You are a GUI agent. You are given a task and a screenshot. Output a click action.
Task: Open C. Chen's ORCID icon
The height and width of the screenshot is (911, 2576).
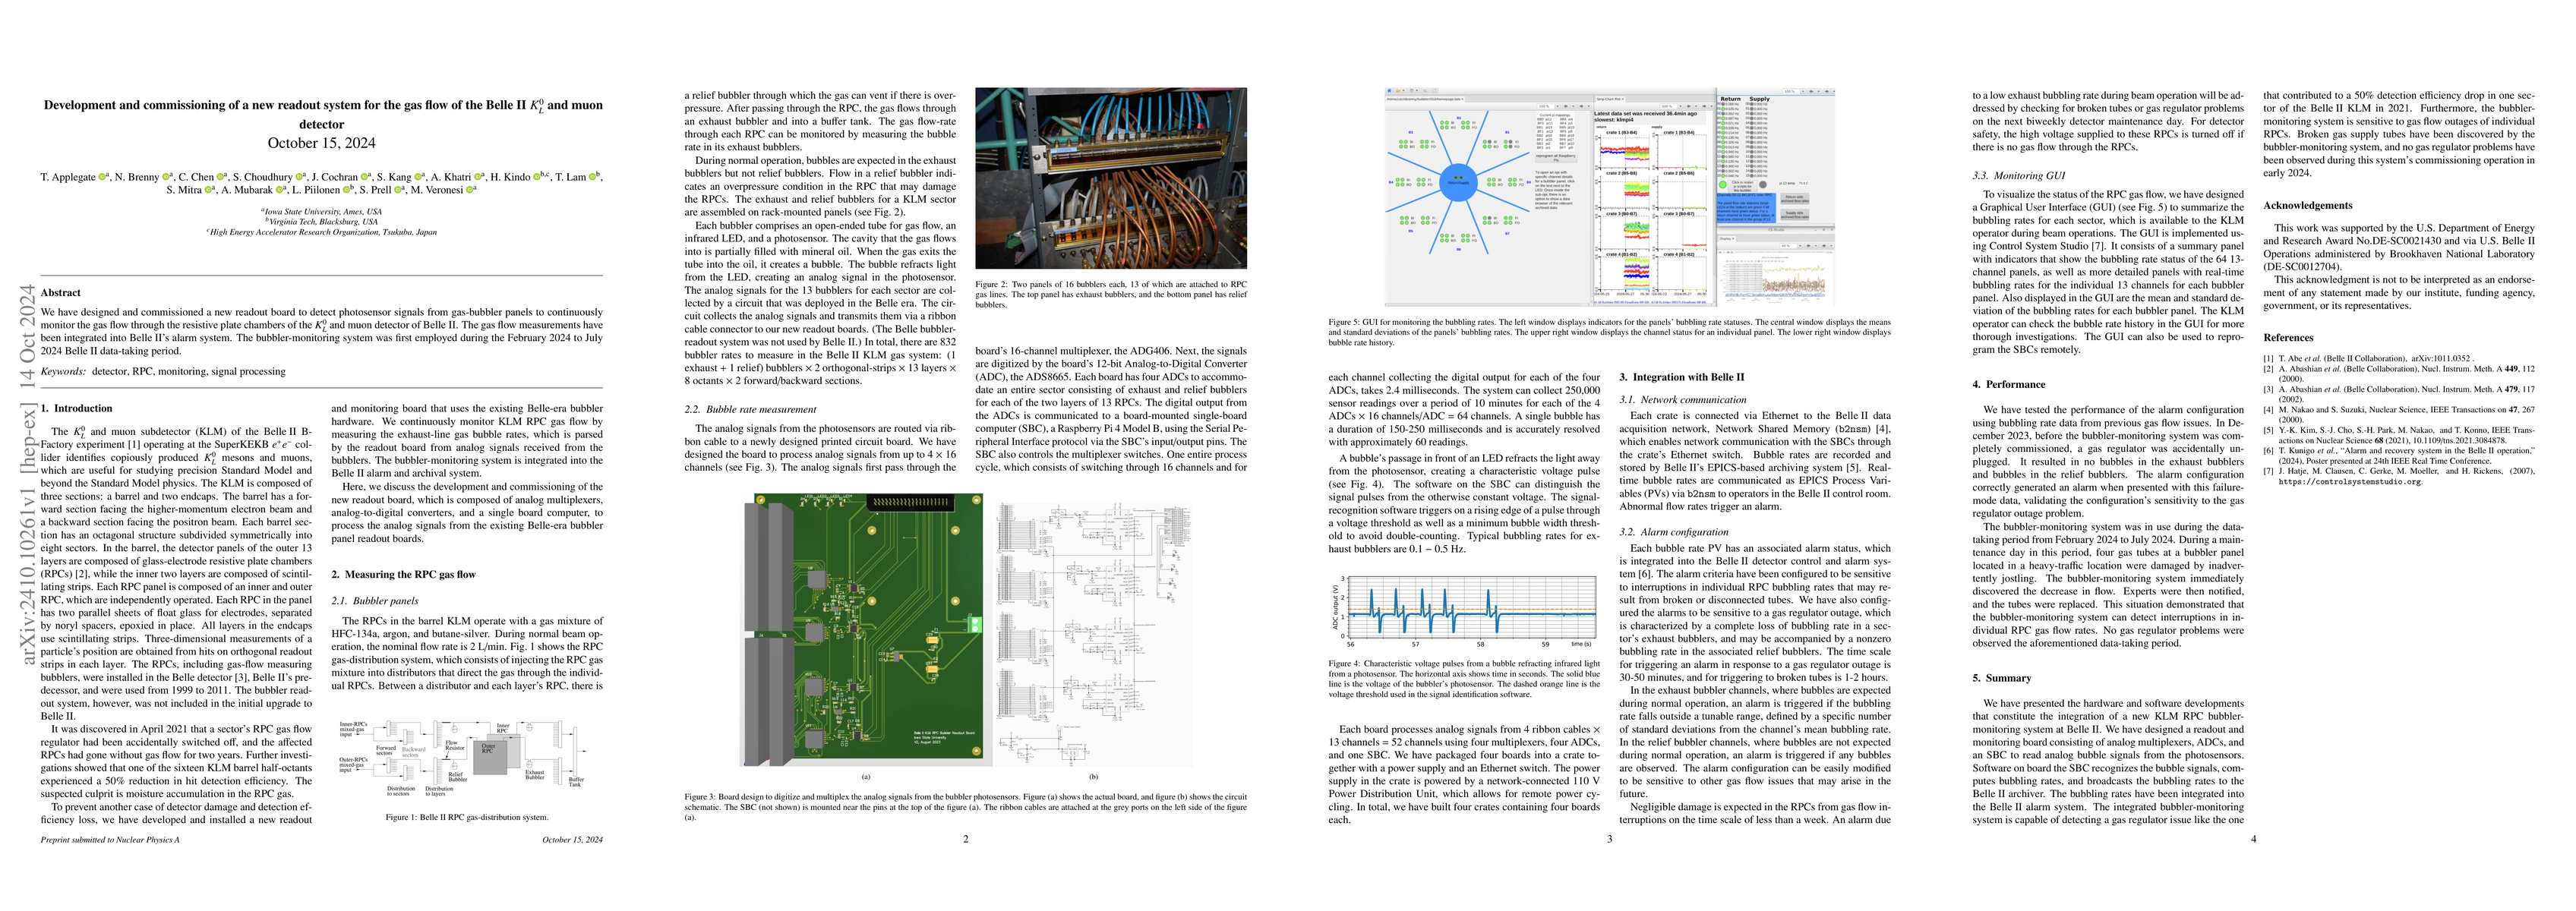[x=220, y=177]
